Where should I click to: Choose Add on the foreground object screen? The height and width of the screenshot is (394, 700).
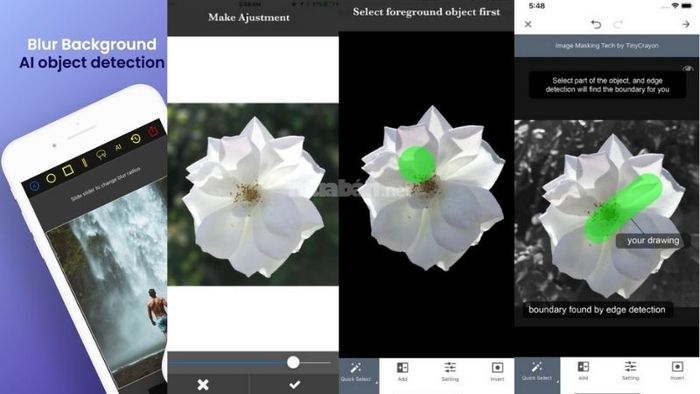tap(402, 372)
